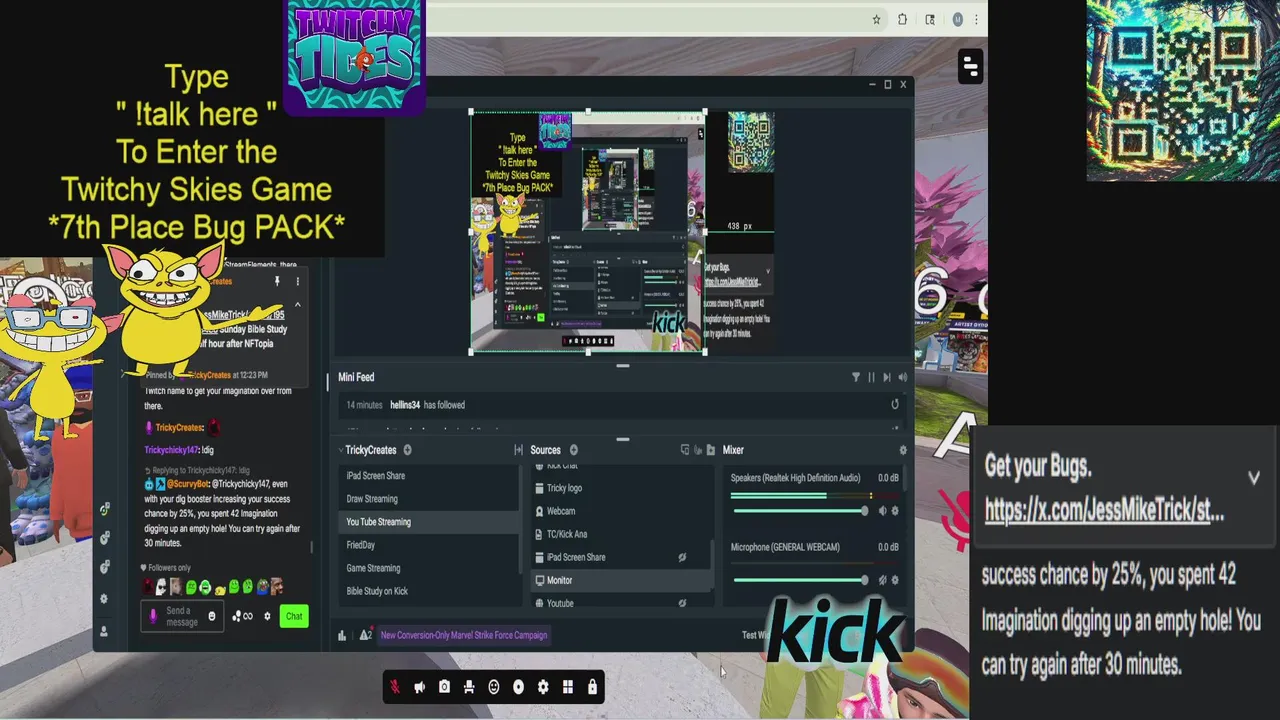The width and height of the screenshot is (1280, 720).
Task: Unmute Microphone audio in Mixer
Action: tap(882, 580)
